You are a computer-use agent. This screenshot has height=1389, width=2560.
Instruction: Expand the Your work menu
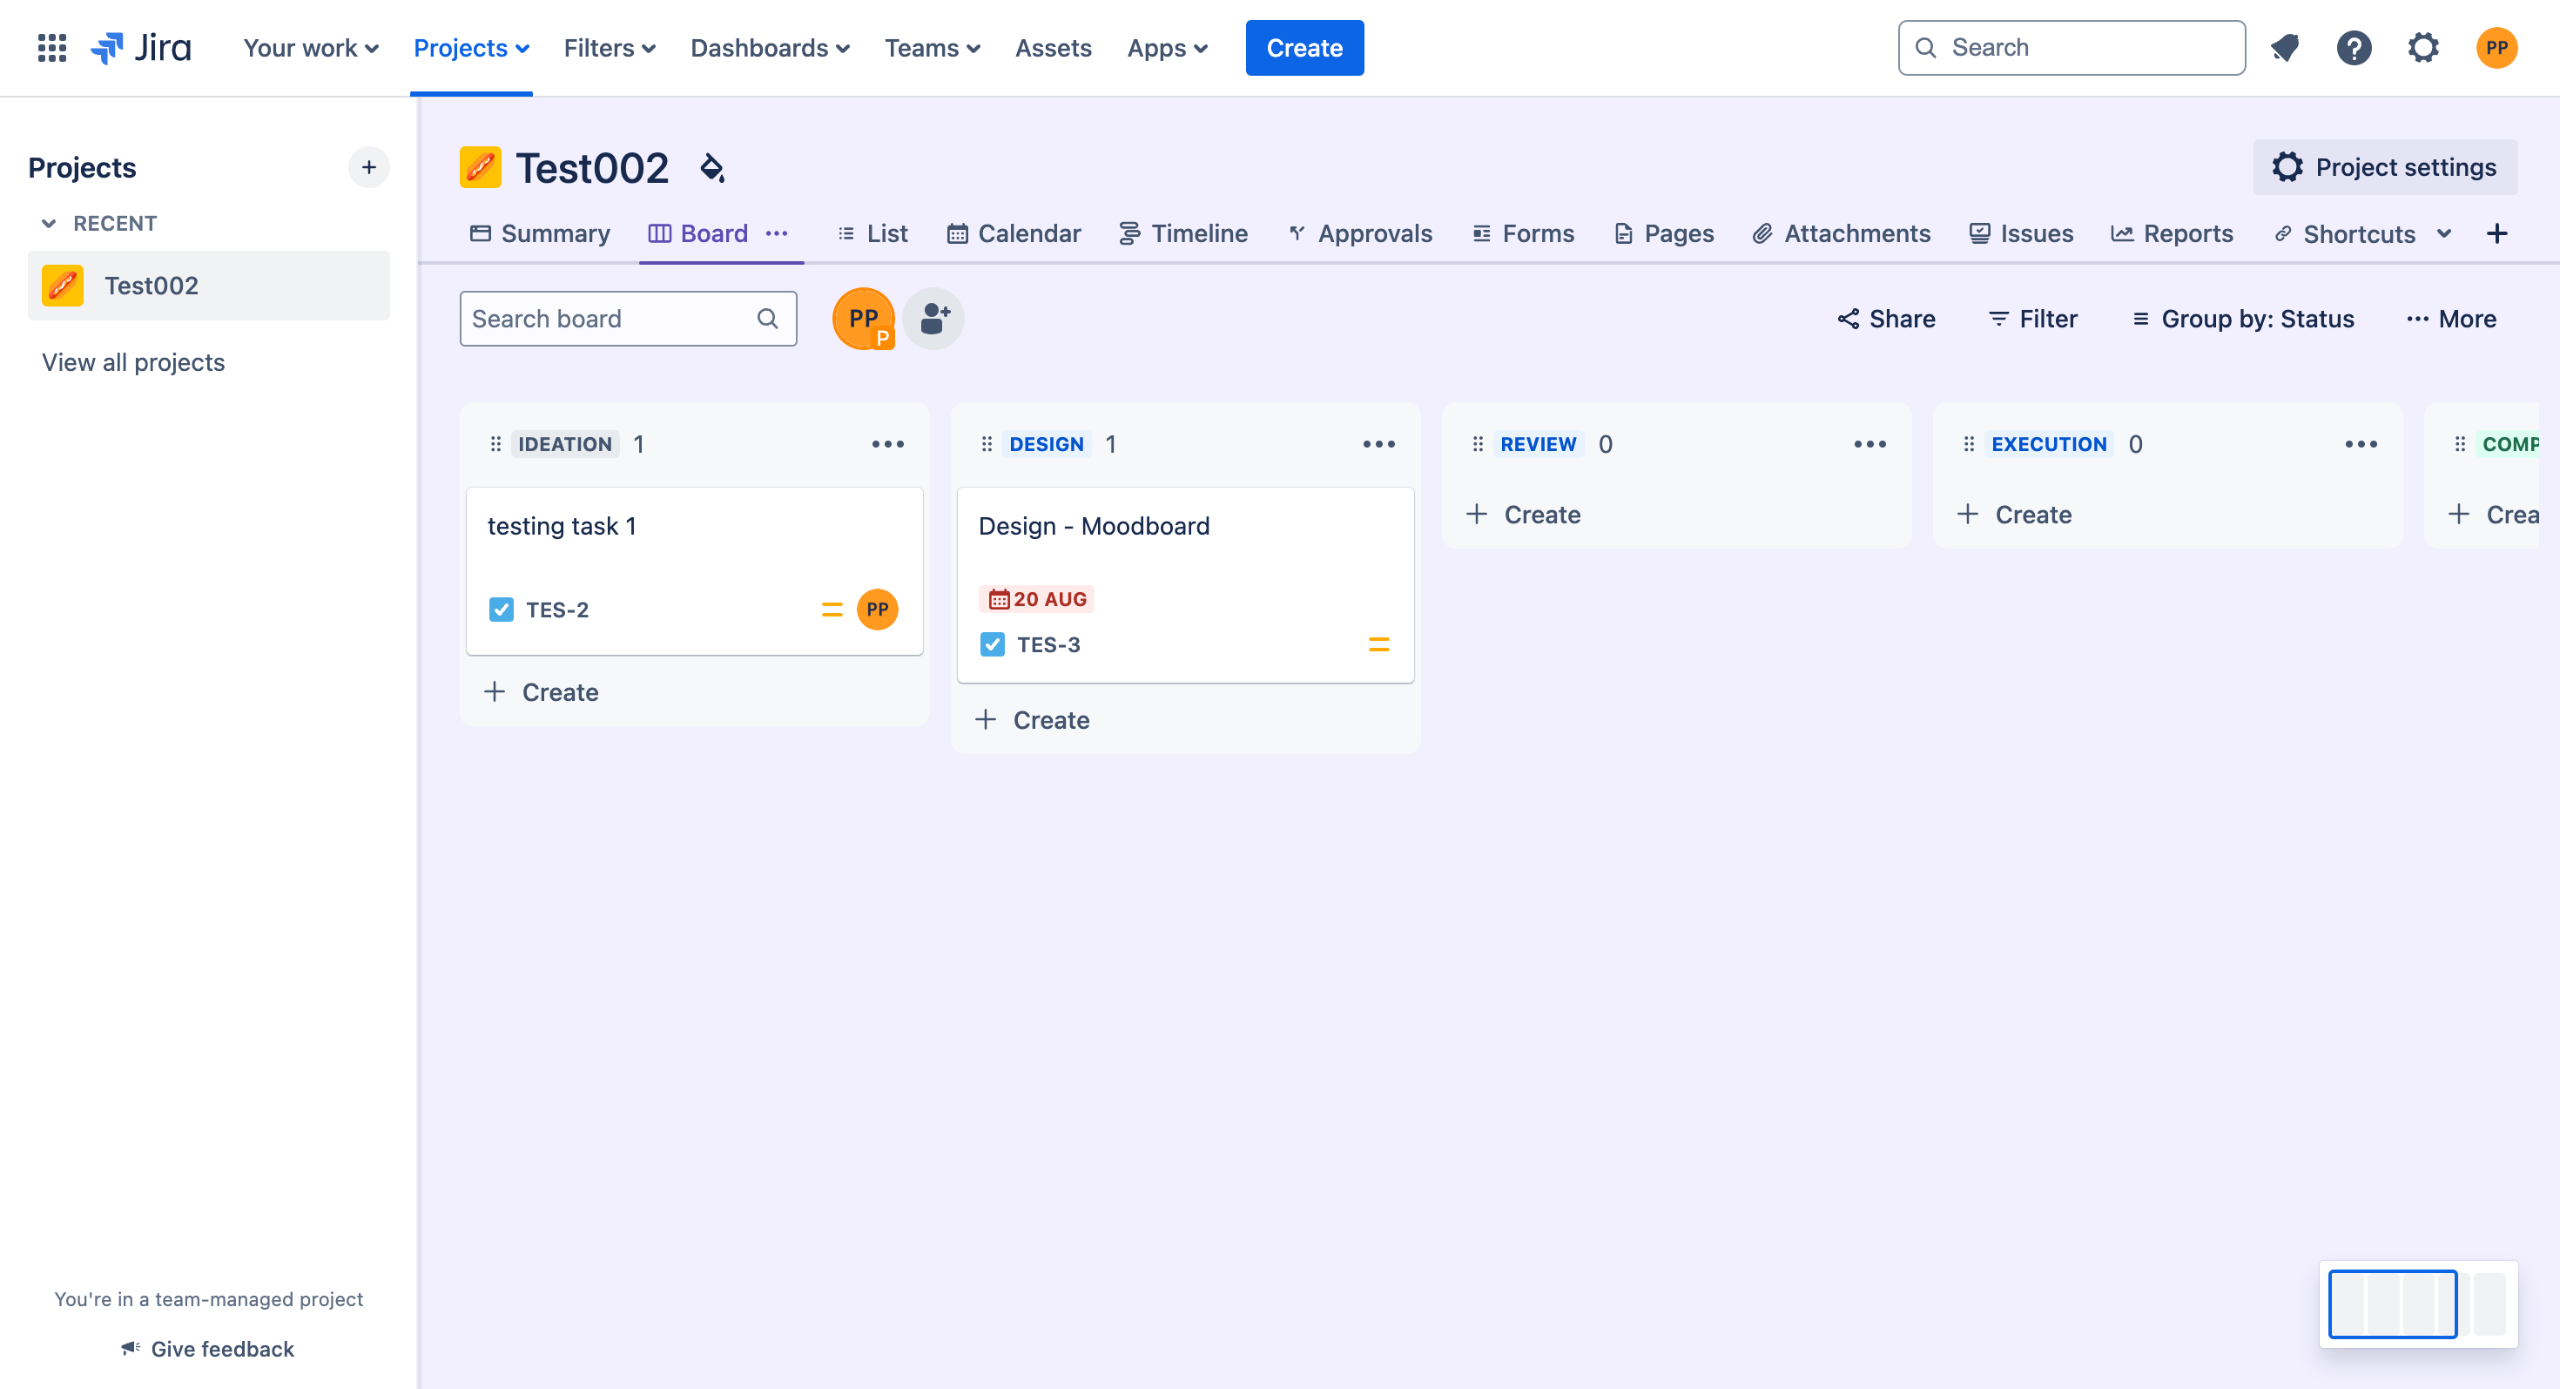click(311, 48)
